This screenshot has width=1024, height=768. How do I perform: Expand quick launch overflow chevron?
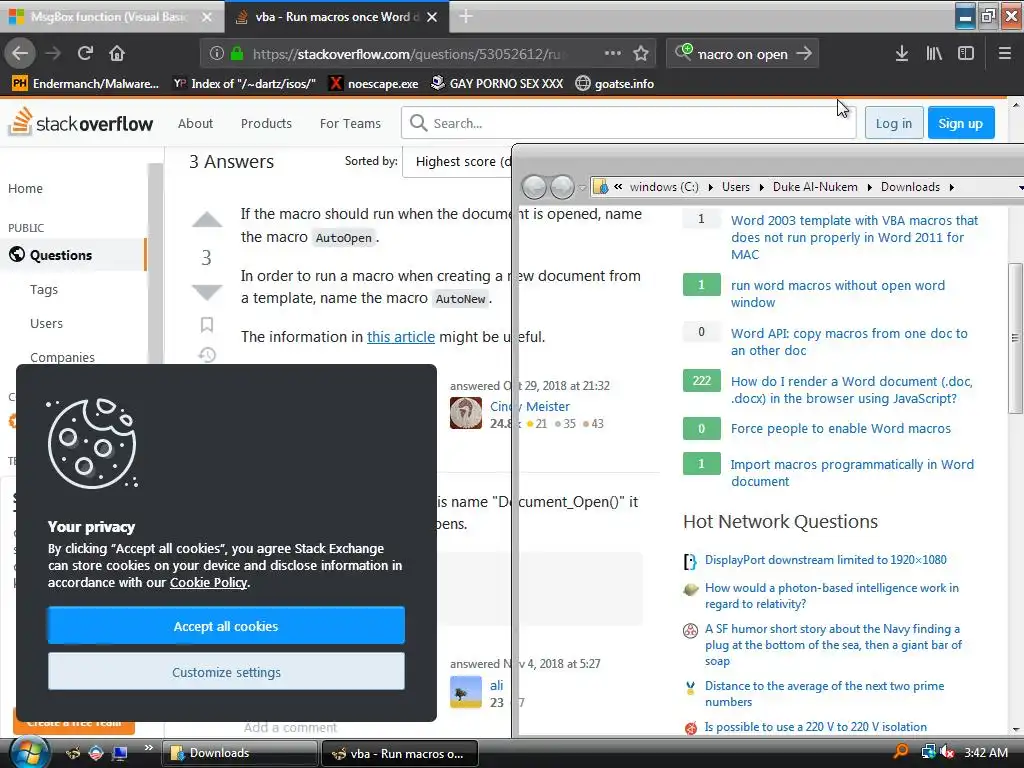[x=149, y=748]
